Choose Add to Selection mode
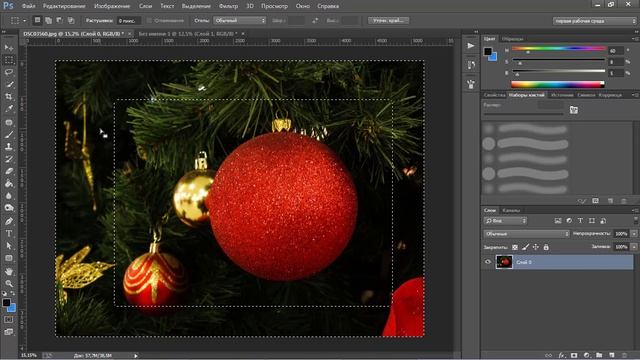The width and height of the screenshot is (640, 360). click(x=48, y=20)
